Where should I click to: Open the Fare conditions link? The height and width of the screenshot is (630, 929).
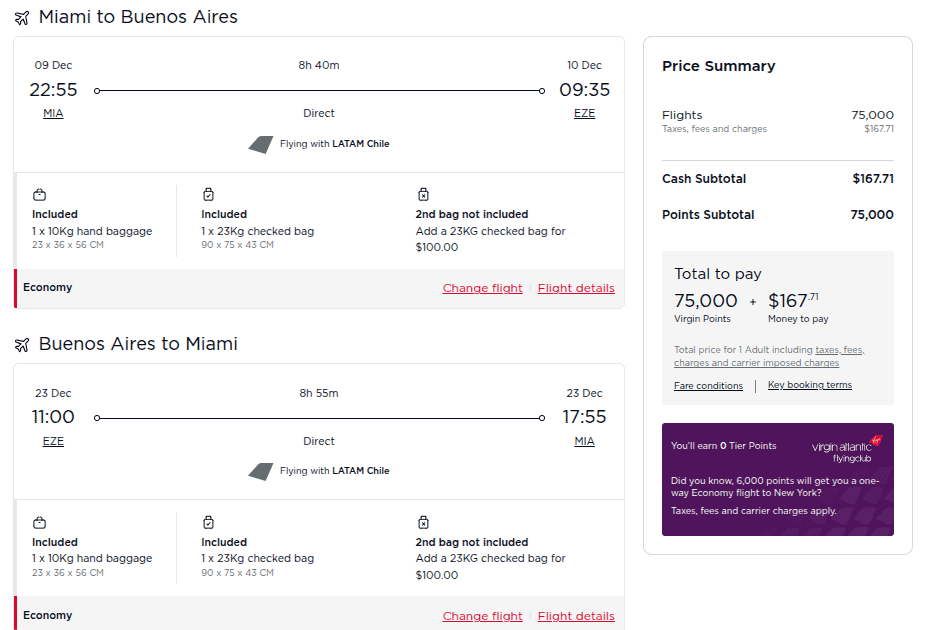point(708,385)
